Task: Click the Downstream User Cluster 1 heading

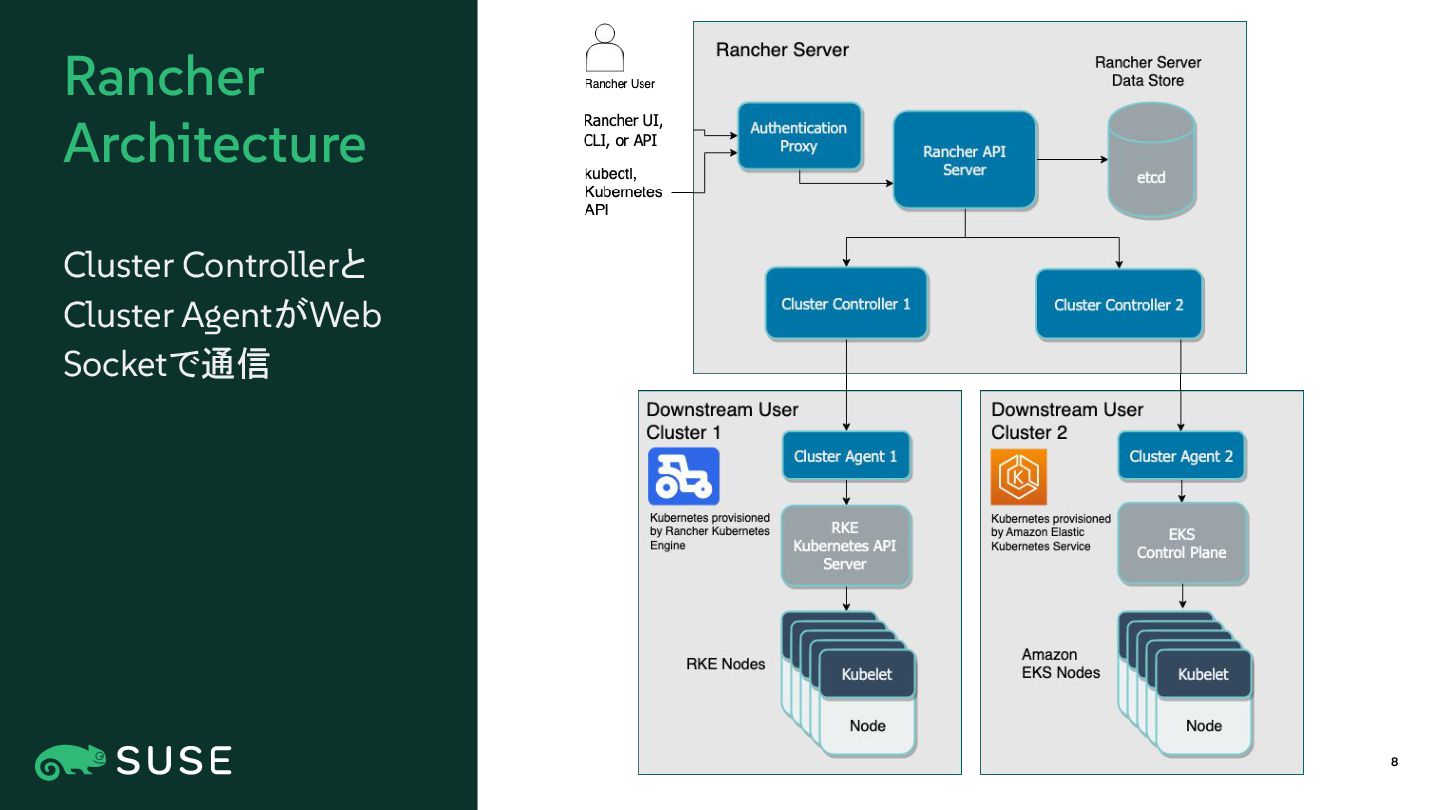Action: point(722,421)
